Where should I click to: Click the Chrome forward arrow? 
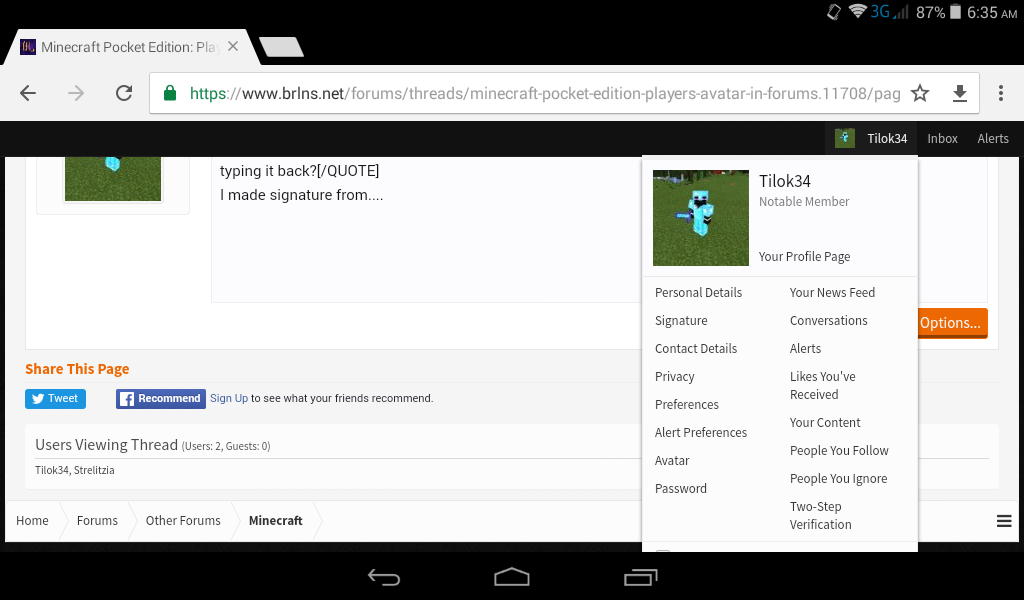(x=76, y=93)
